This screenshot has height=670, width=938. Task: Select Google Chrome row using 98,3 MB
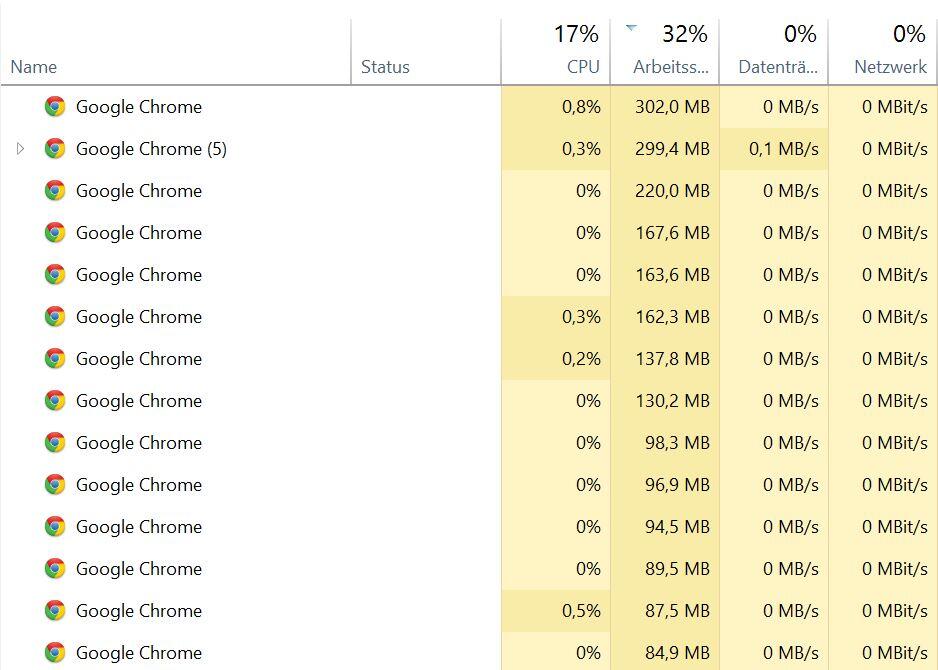(x=469, y=442)
